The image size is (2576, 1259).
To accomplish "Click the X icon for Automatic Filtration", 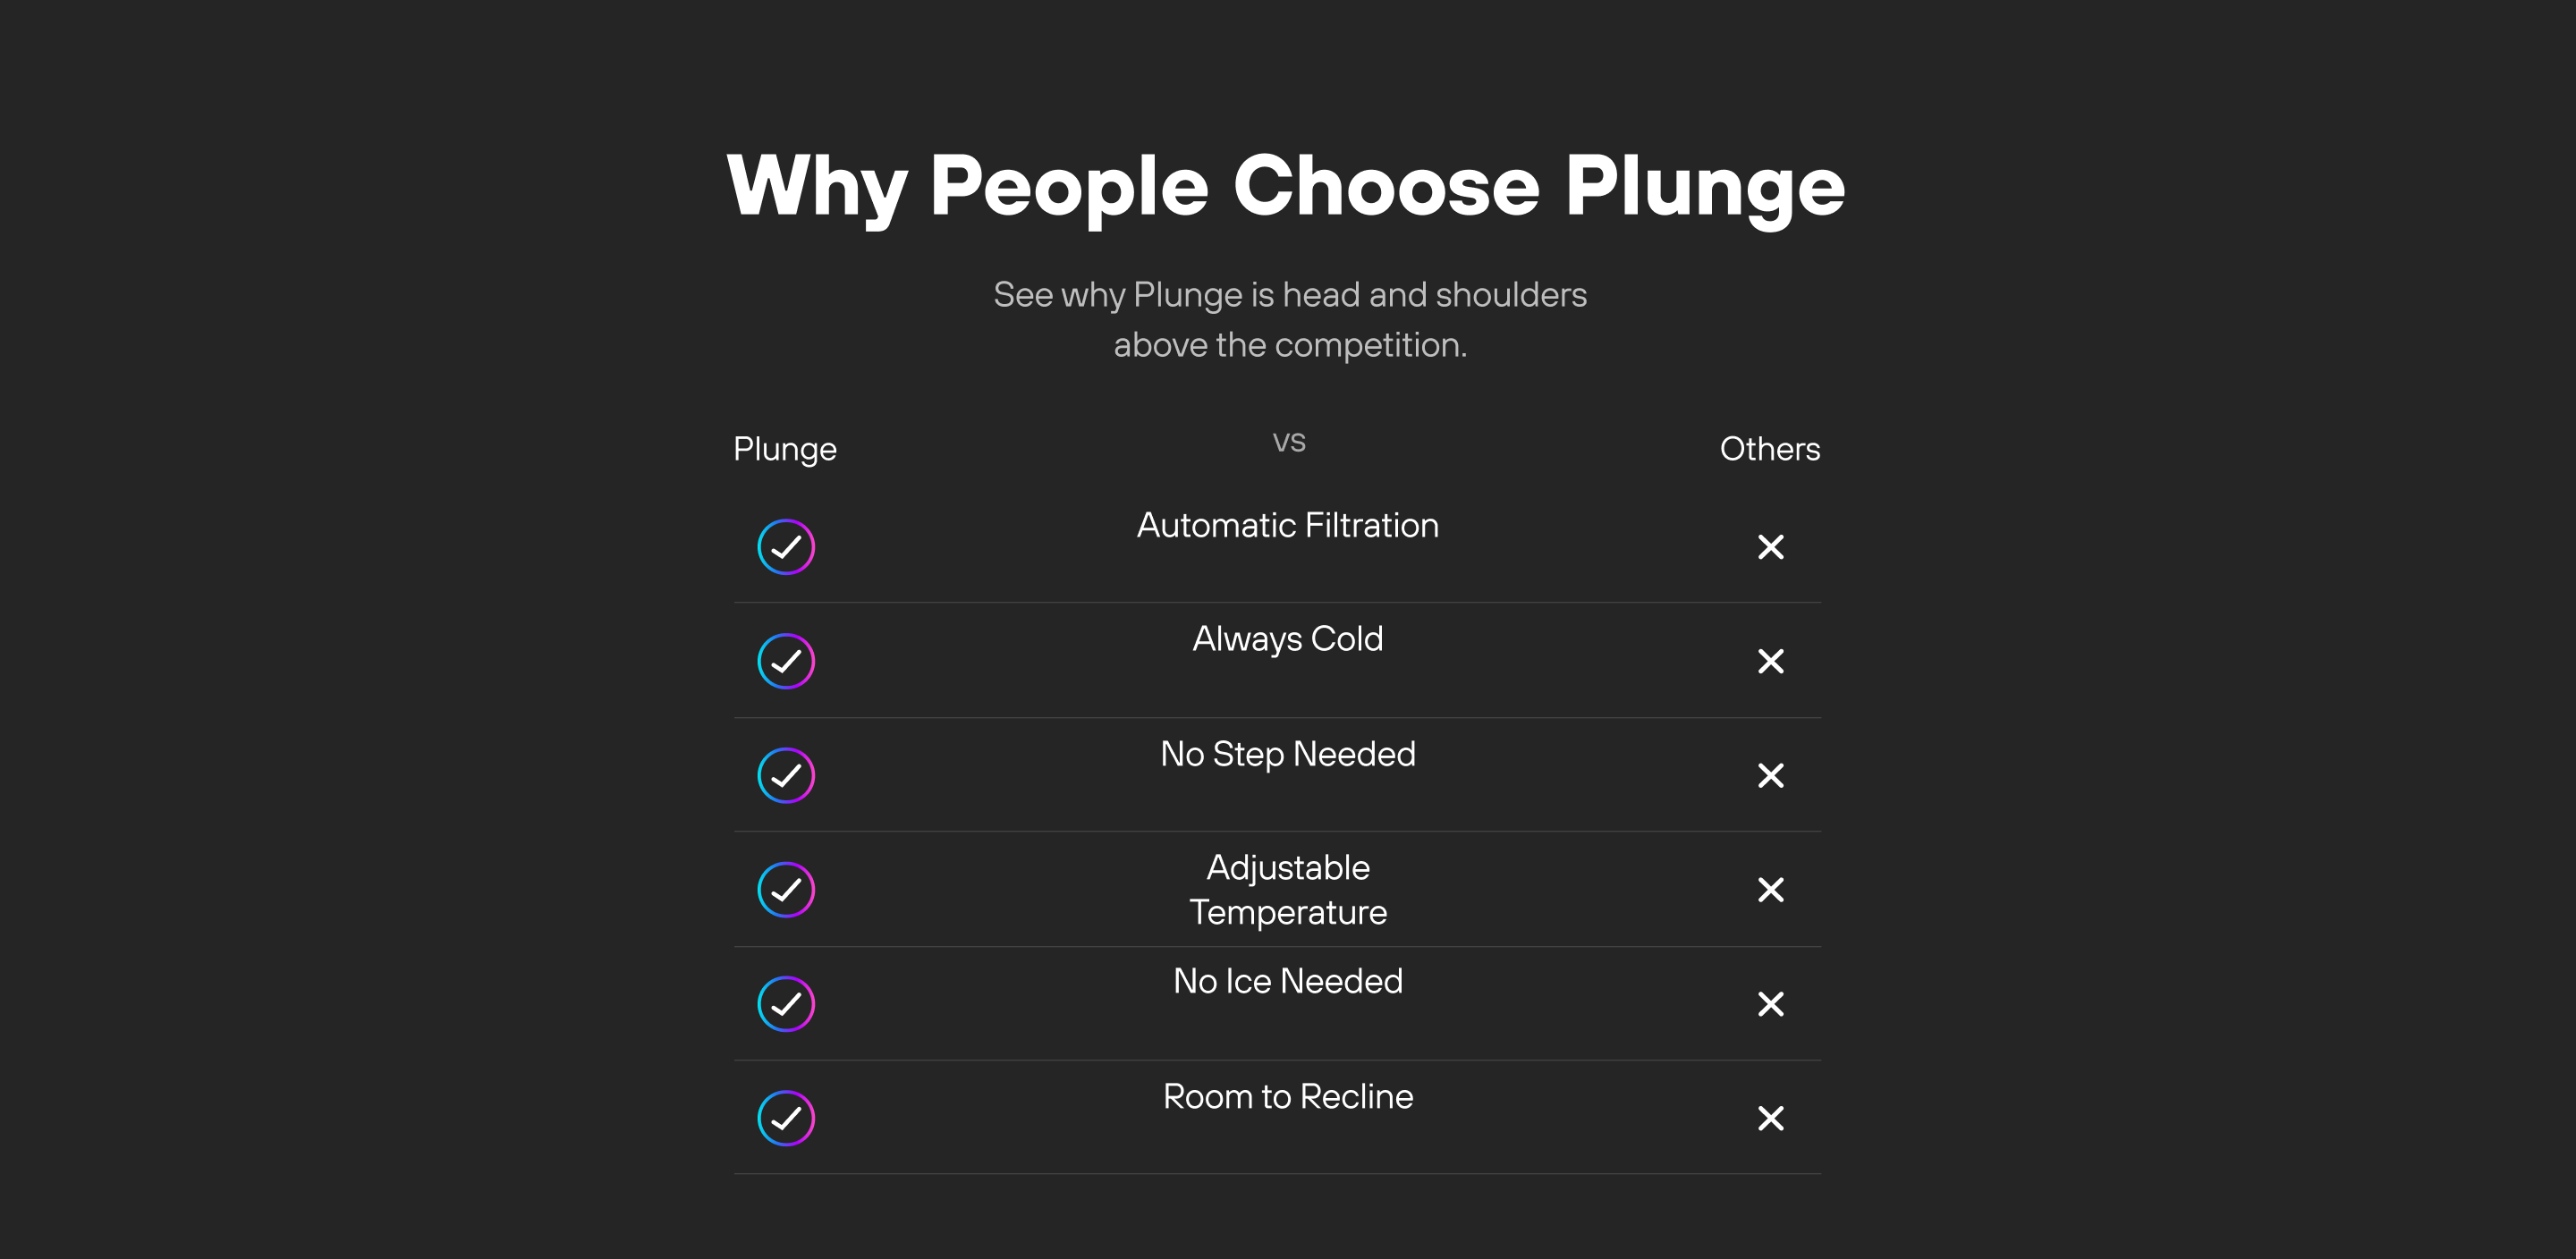I will point(1770,547).
